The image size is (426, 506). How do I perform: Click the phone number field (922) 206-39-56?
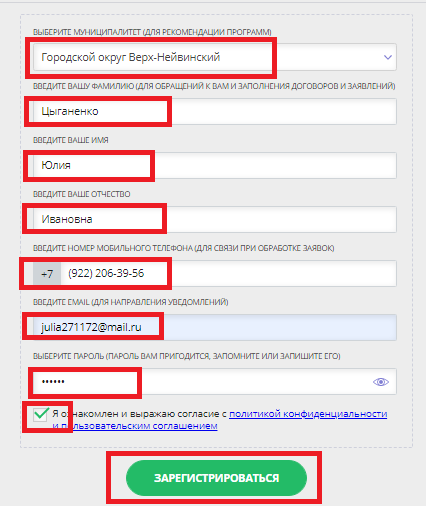229,273
